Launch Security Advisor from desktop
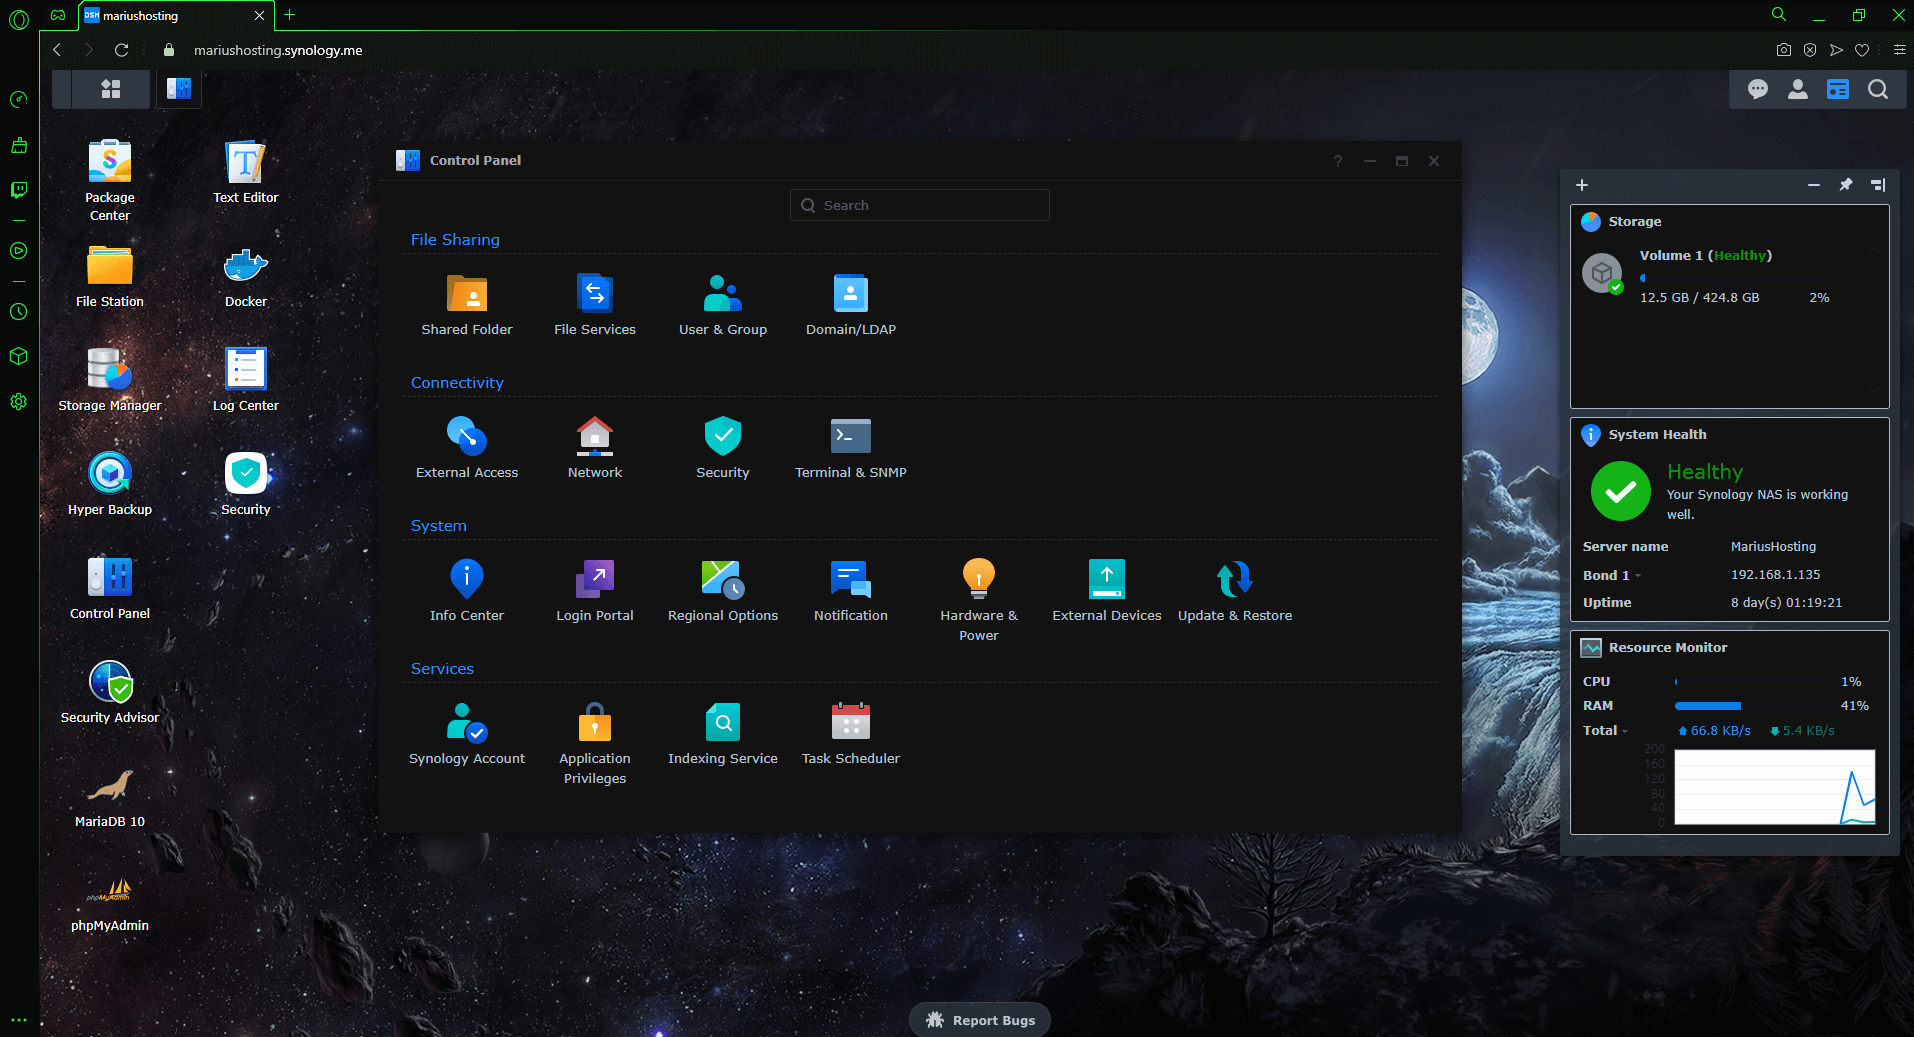 [x=110, y=692]
